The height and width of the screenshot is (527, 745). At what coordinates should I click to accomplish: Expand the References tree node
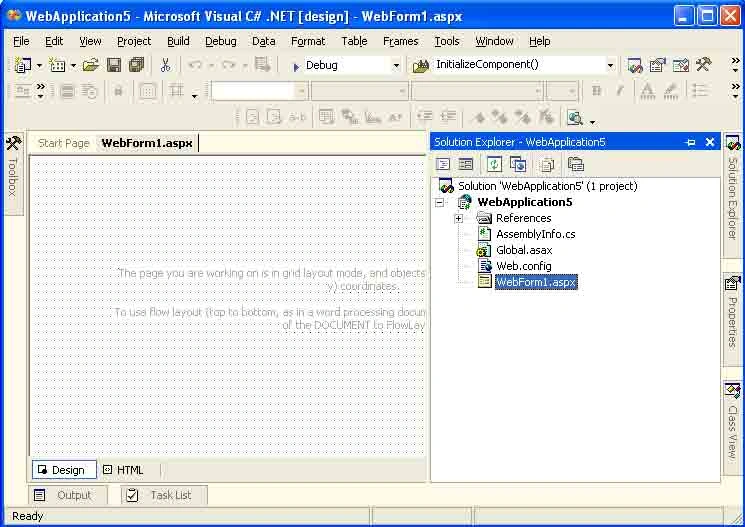[458, 219]
